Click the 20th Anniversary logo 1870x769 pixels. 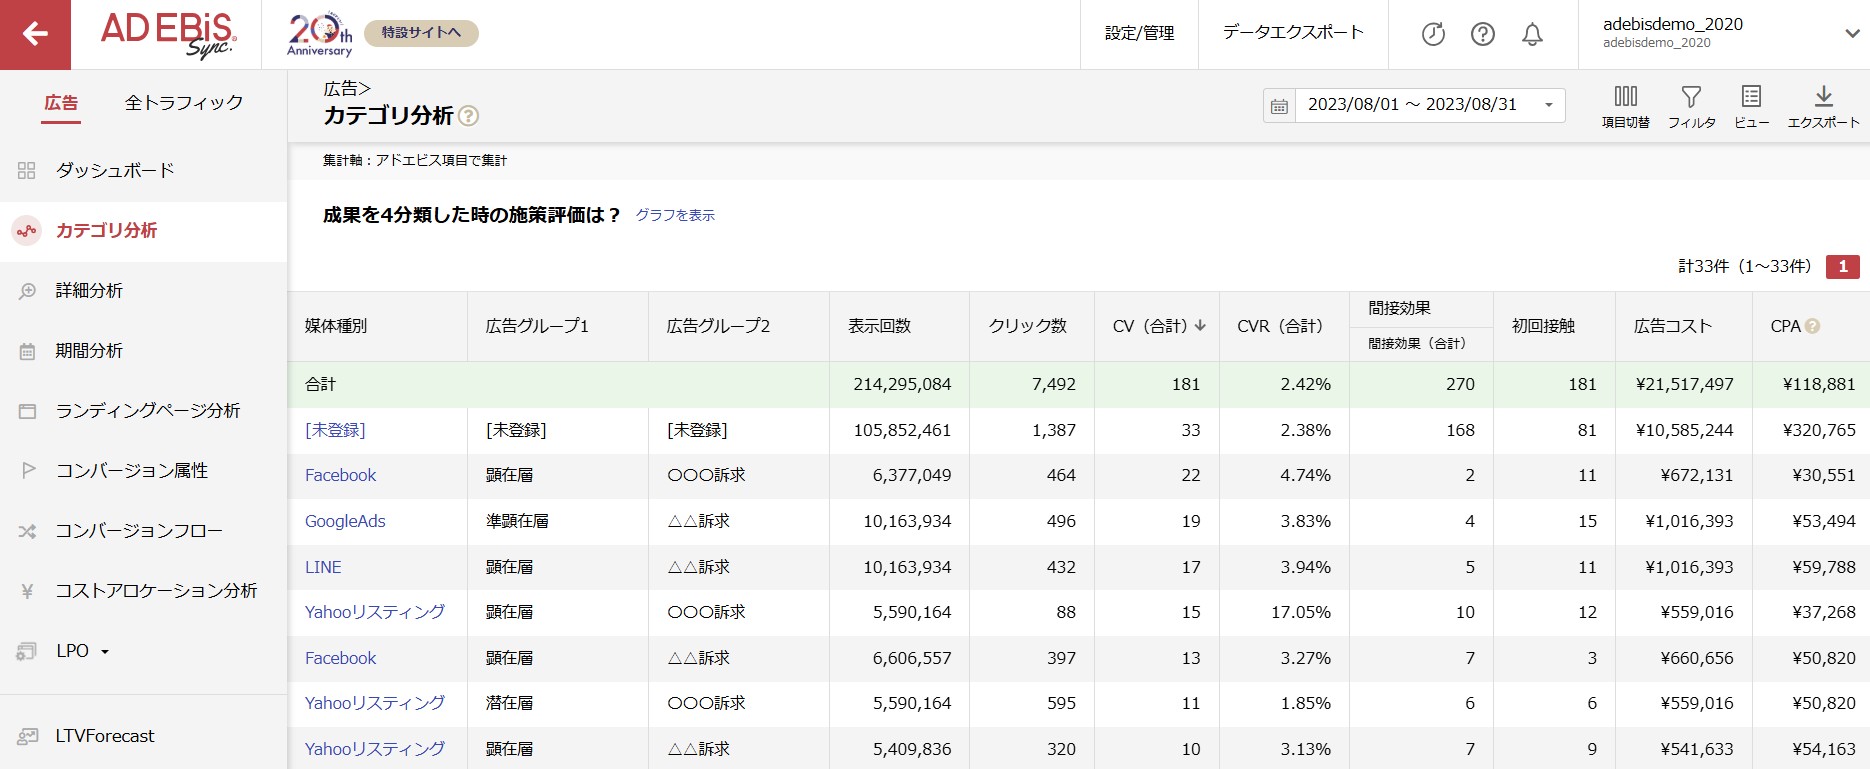coord(320,34)
